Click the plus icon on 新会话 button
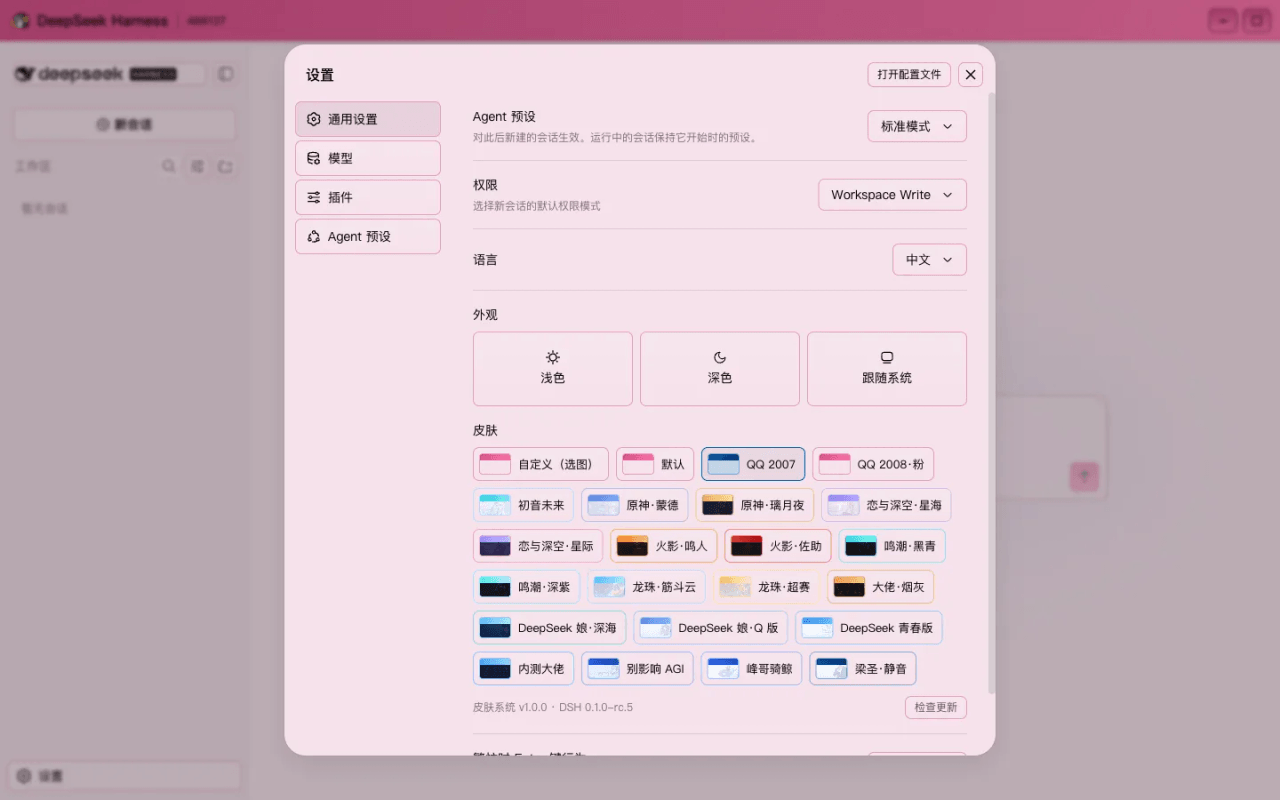Image resolution: width=1280 pixels, height=800 pixels. (102, 125)
